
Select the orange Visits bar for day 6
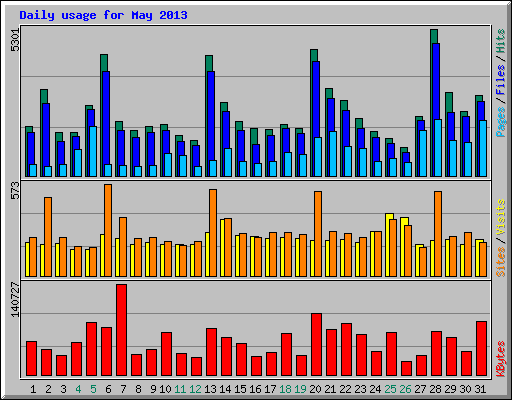pos(108,230)
